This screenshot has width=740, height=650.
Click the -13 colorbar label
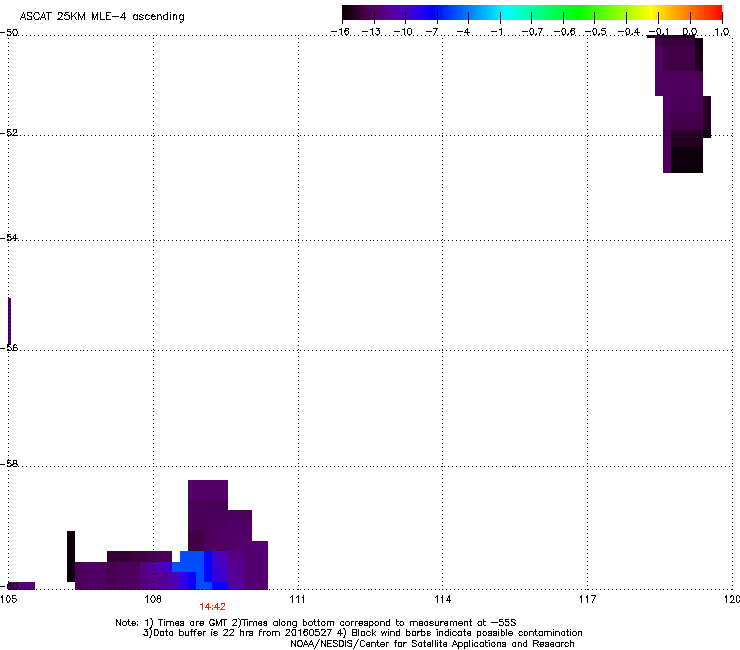click(x=371, y=32)
